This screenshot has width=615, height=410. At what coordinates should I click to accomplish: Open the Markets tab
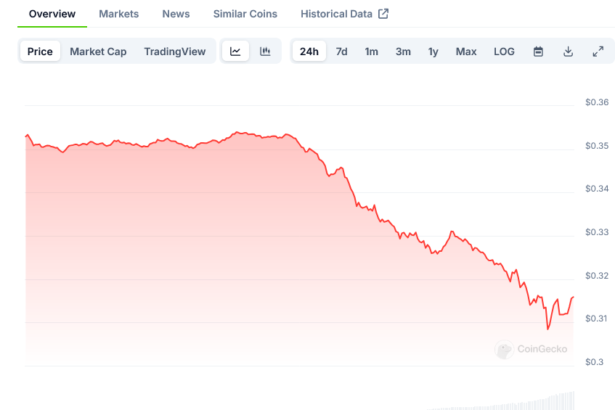point(119,14)
